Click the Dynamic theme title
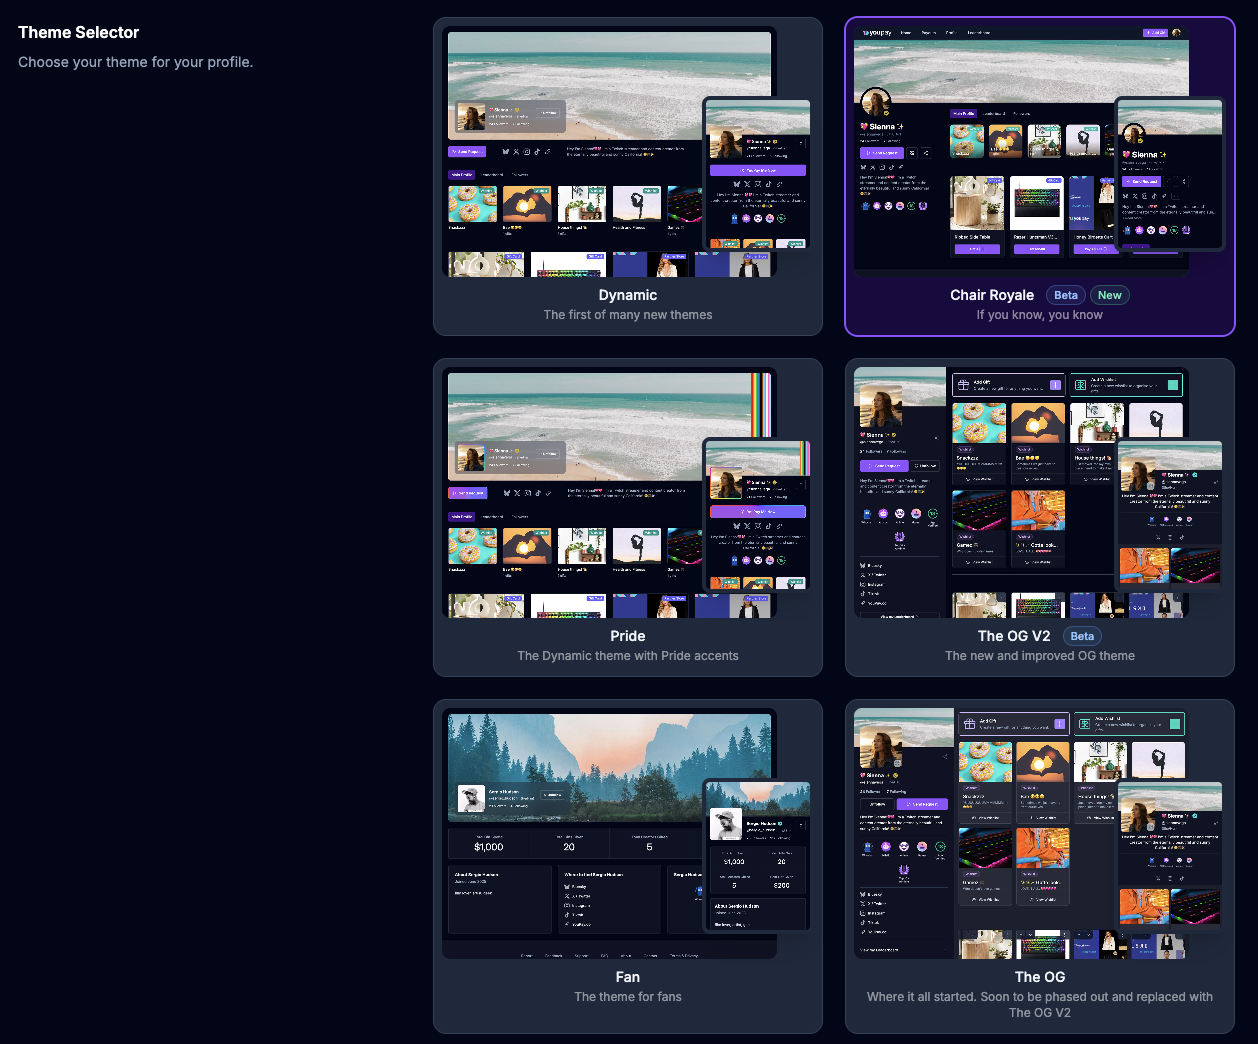This screenshot has width=1258, height=1044. pyautogui.click(x=627, y=295)
